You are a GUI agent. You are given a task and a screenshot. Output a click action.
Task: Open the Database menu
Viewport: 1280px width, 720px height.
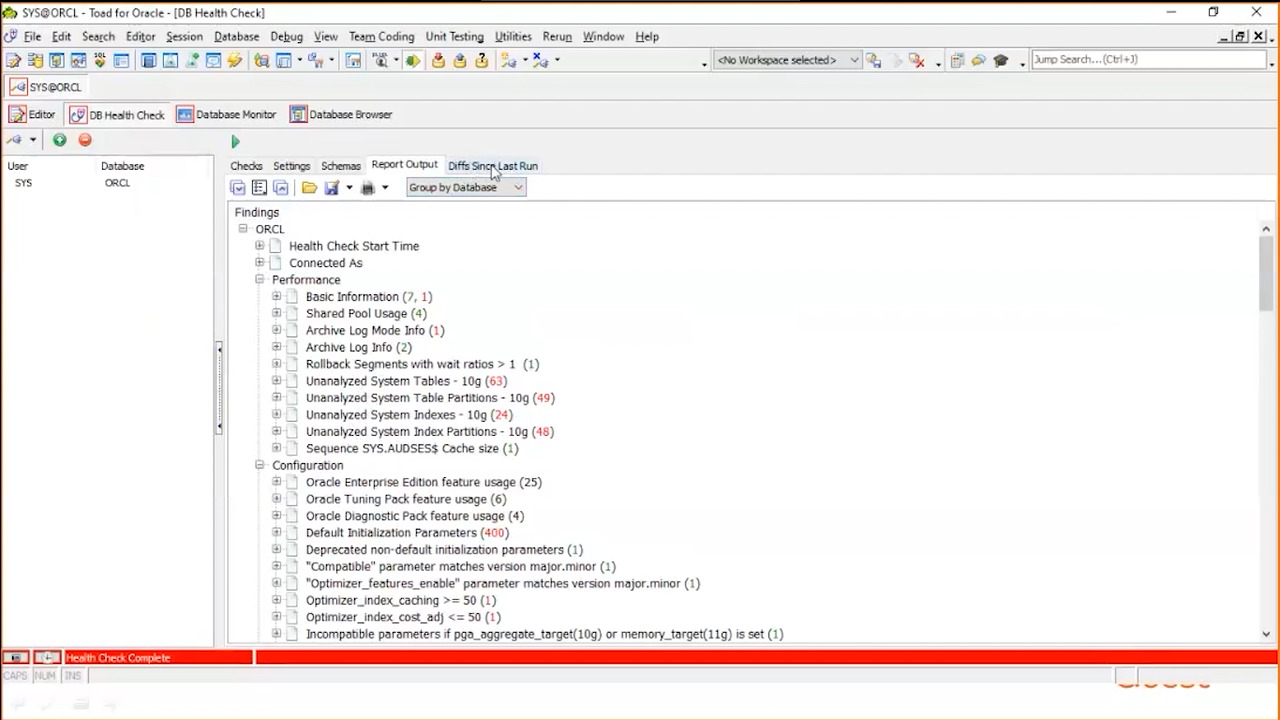click(236, 36)
